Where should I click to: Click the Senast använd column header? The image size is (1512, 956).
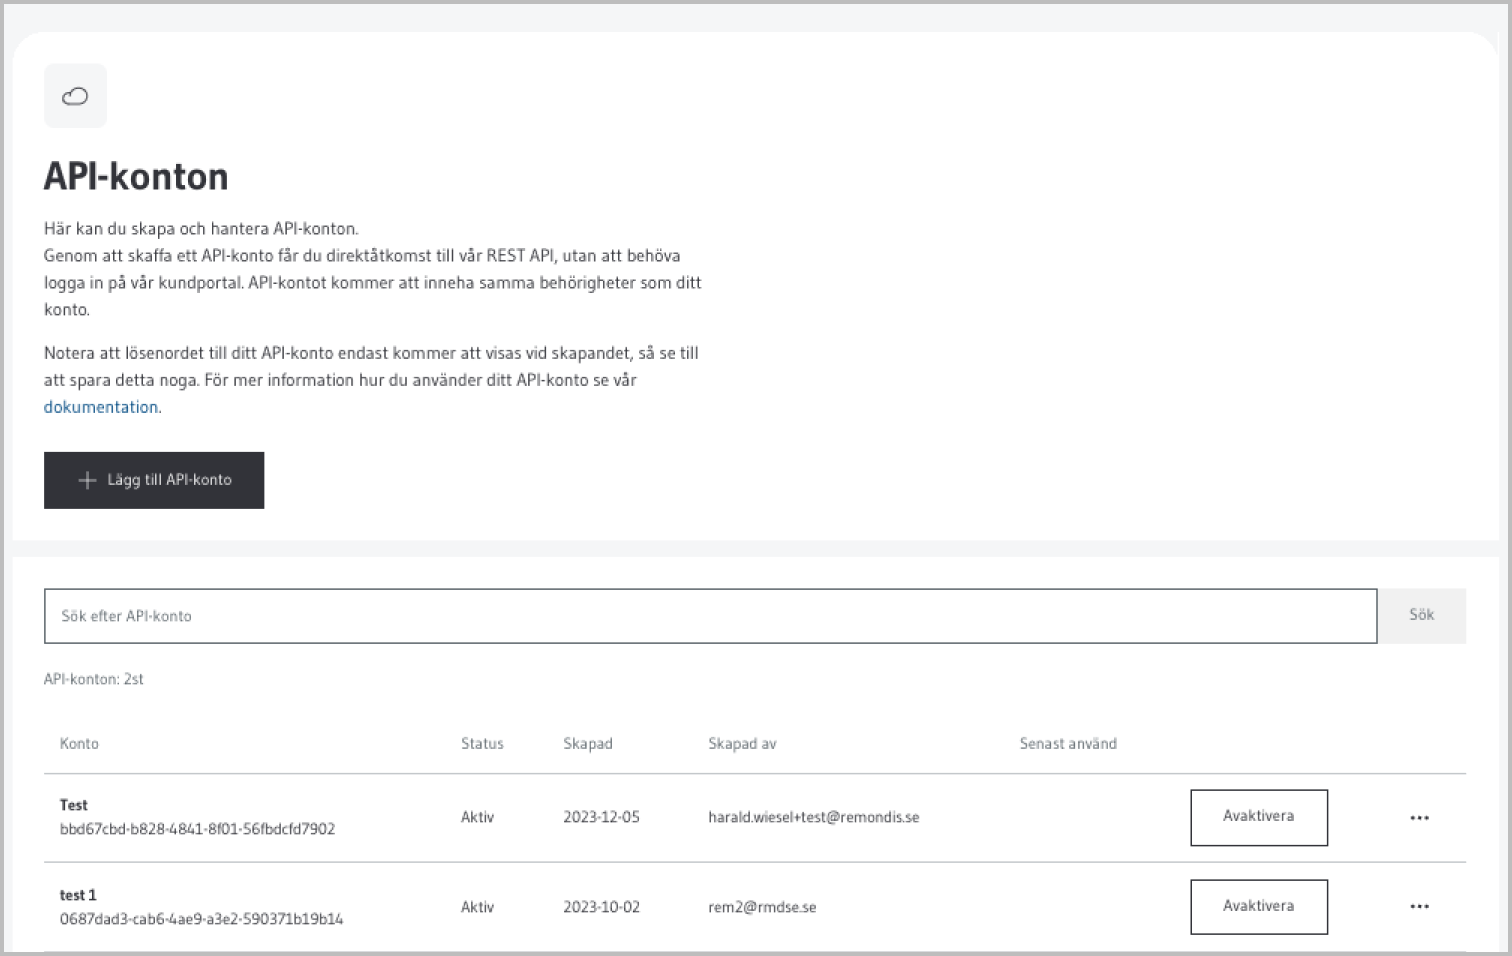(1068, 743)
